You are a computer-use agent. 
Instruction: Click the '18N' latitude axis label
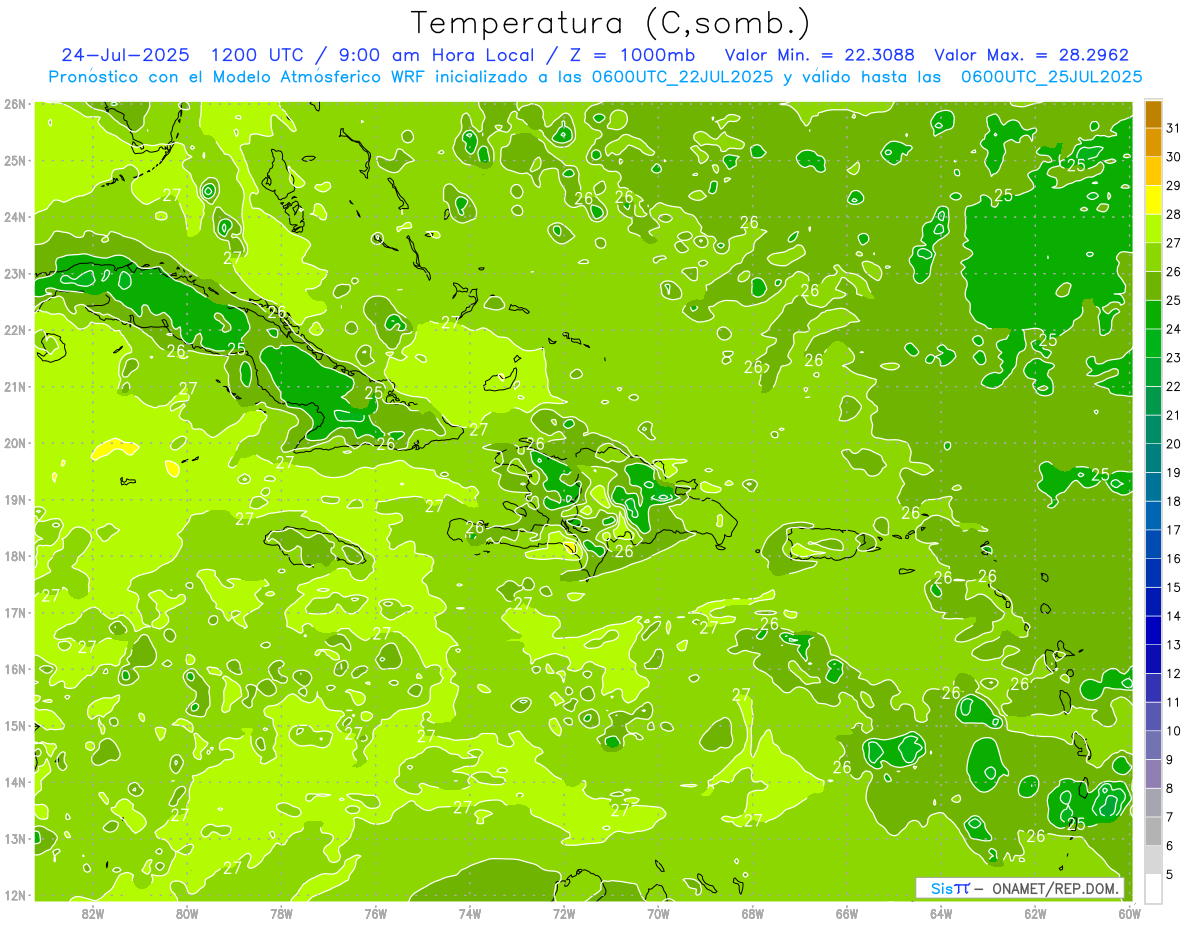14,556
